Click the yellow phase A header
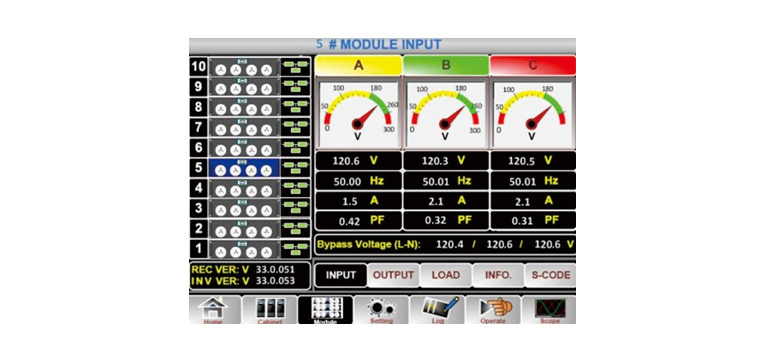The width and height of the screenshot is (760, 360). (x=358, y=65)
